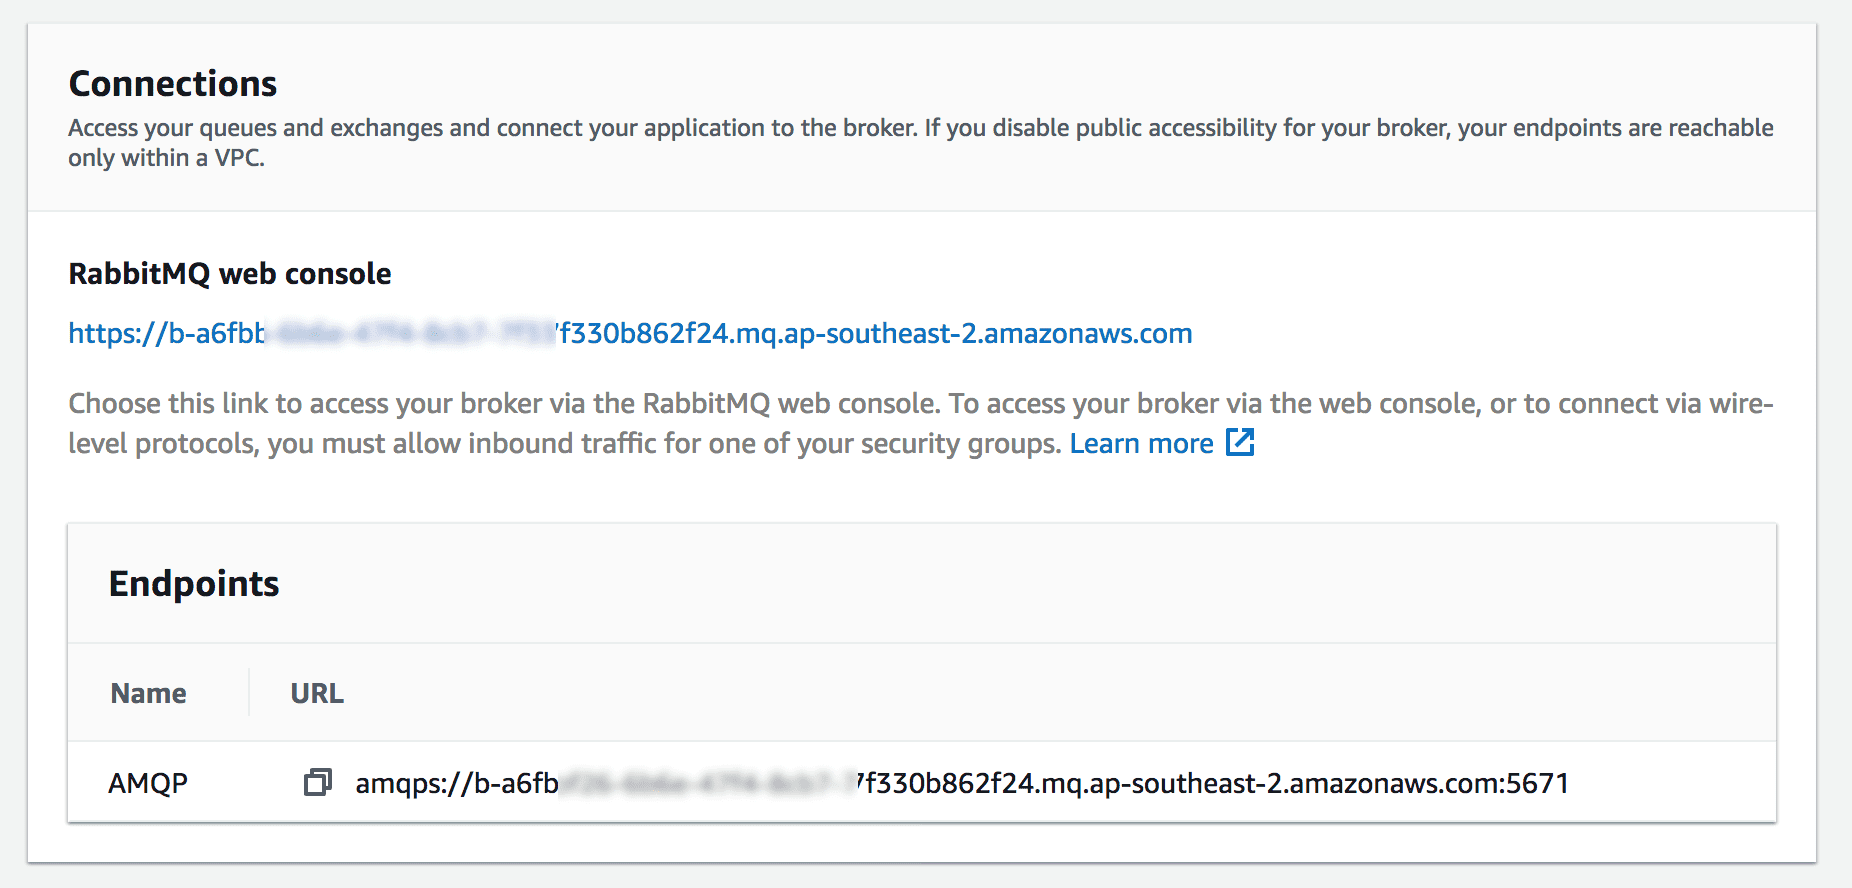
Task: Click the Connections panel heading
Action: pos(173,83)
